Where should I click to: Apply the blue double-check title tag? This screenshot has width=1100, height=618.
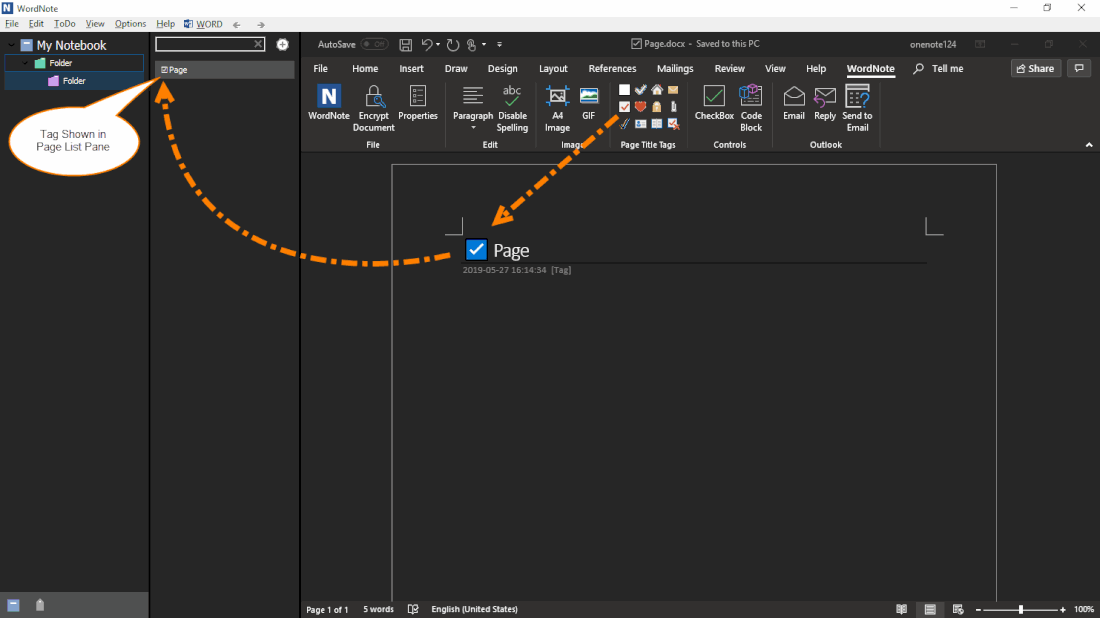pyautogui.click(x=640, y=90)
